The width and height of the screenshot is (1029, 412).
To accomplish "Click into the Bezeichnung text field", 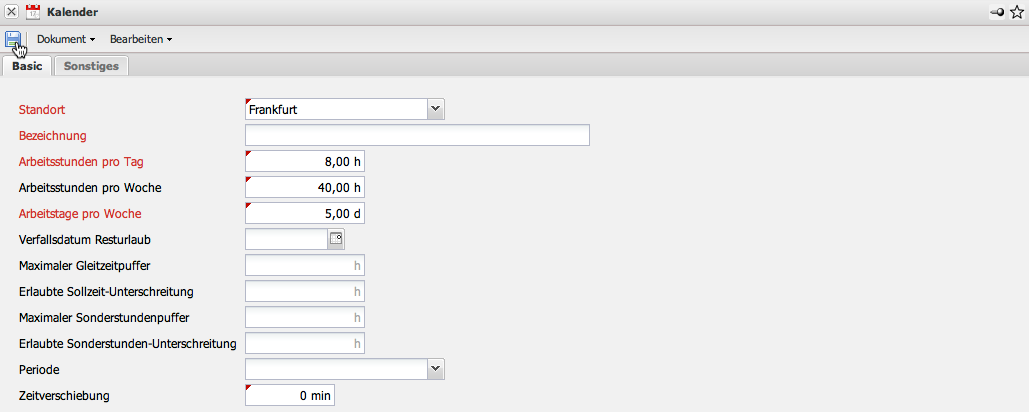I will pyautogui.click(x=417, y=135).
